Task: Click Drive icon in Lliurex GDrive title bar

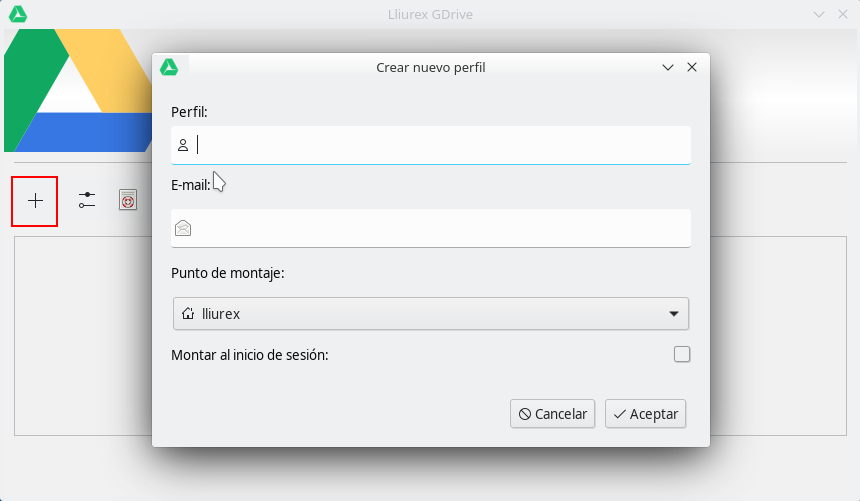Action: [x=17, y=14]
